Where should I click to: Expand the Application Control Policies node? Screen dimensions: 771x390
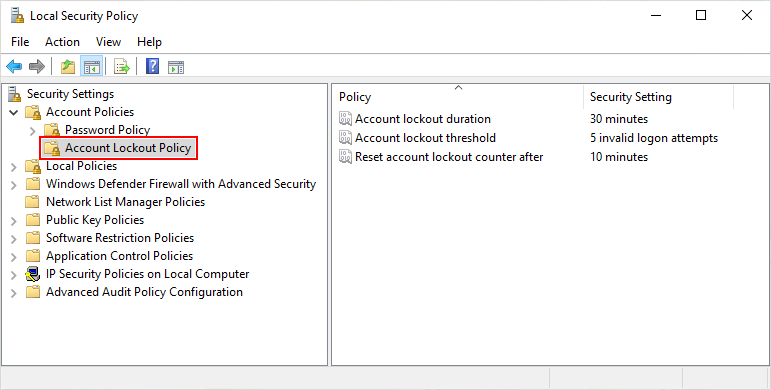pos(14,257)
